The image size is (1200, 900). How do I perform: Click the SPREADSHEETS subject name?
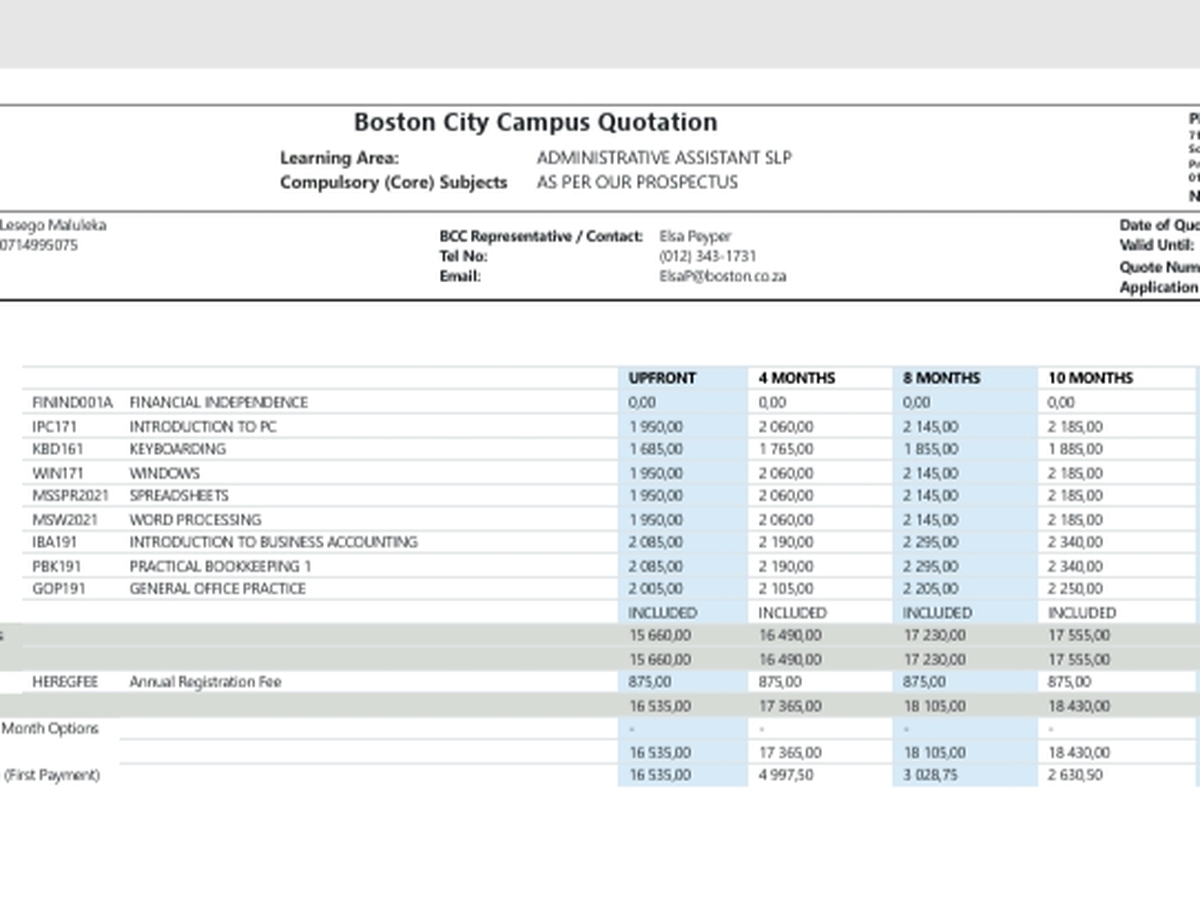tap(179, 495)
